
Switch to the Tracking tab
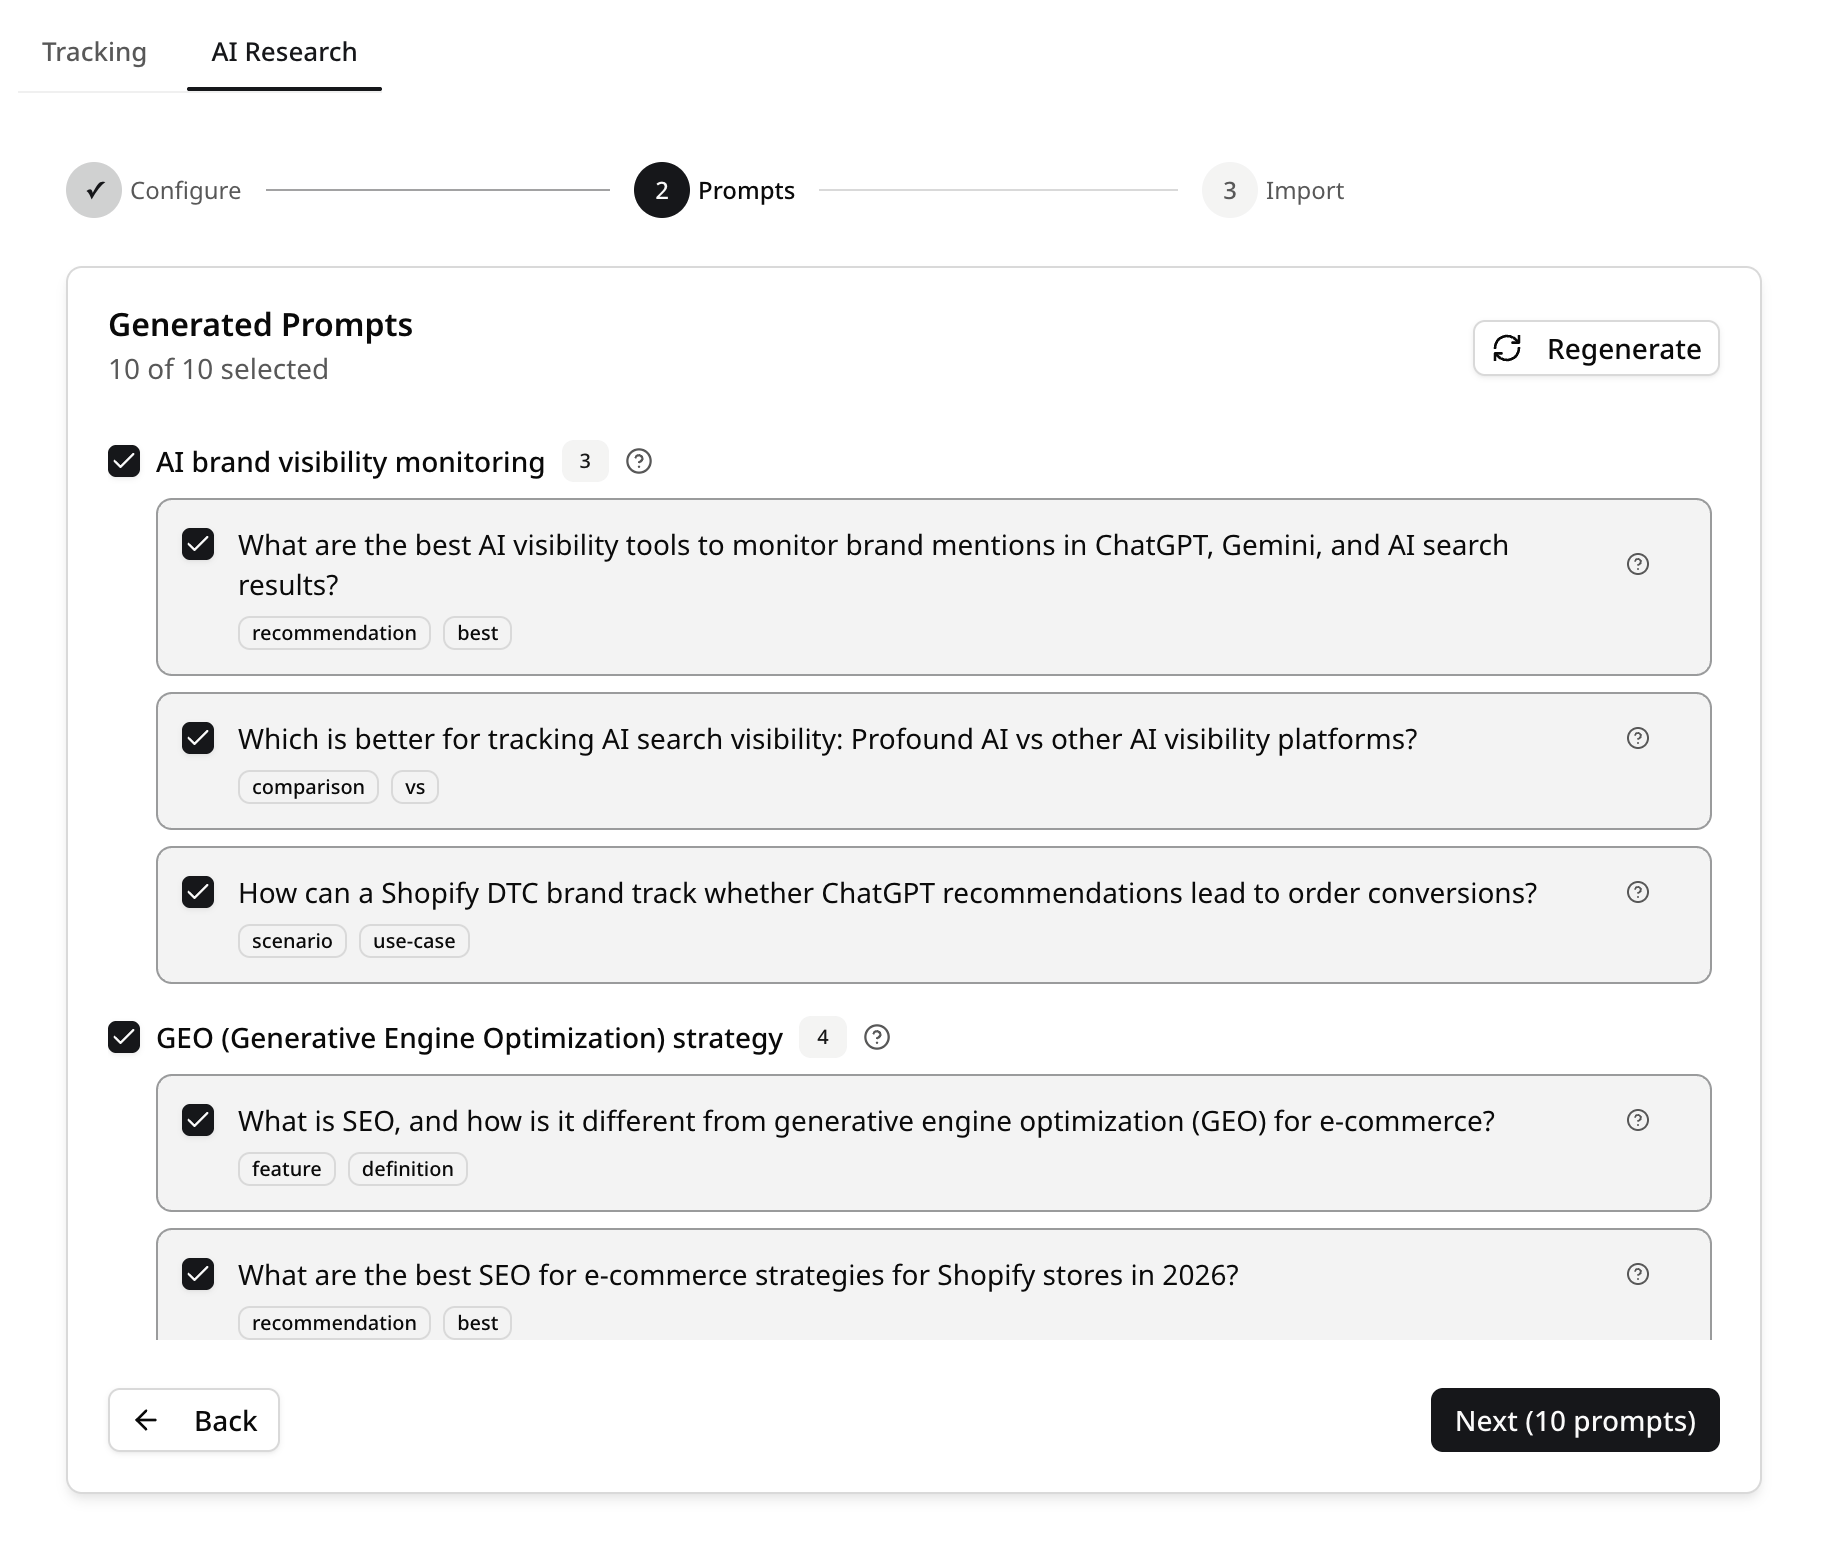coord(94,52)
